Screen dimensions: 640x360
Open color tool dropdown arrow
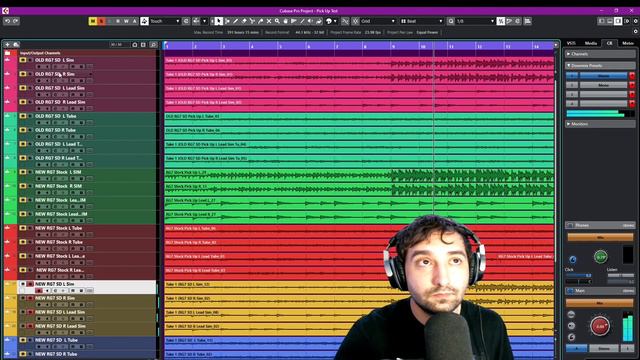(x=335, y=21)
